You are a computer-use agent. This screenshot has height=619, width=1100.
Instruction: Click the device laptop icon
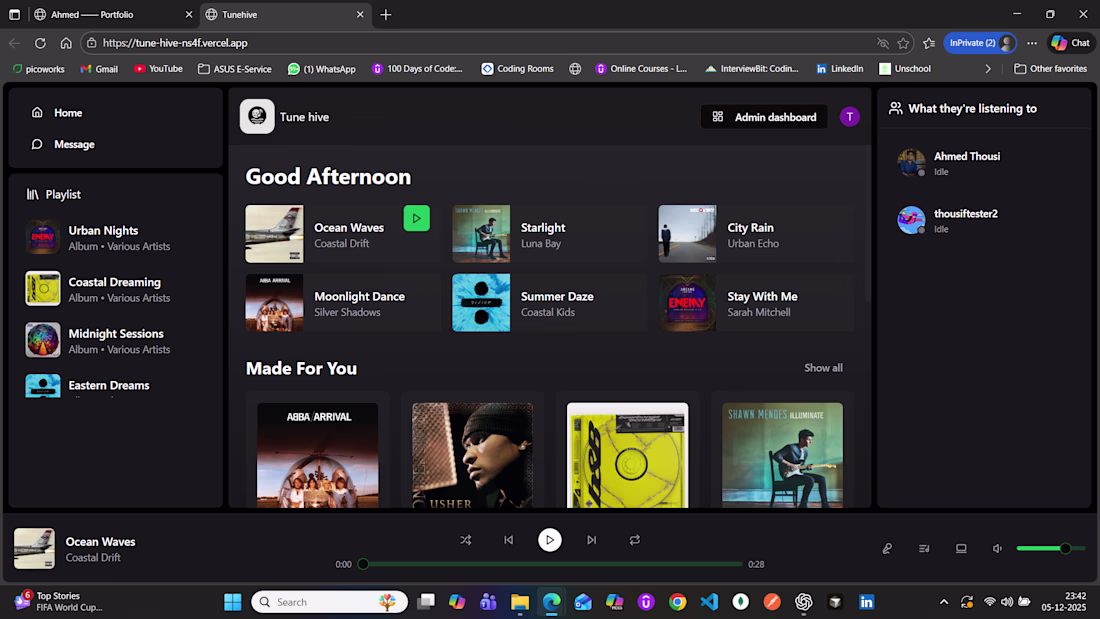[x=961, y=549]
